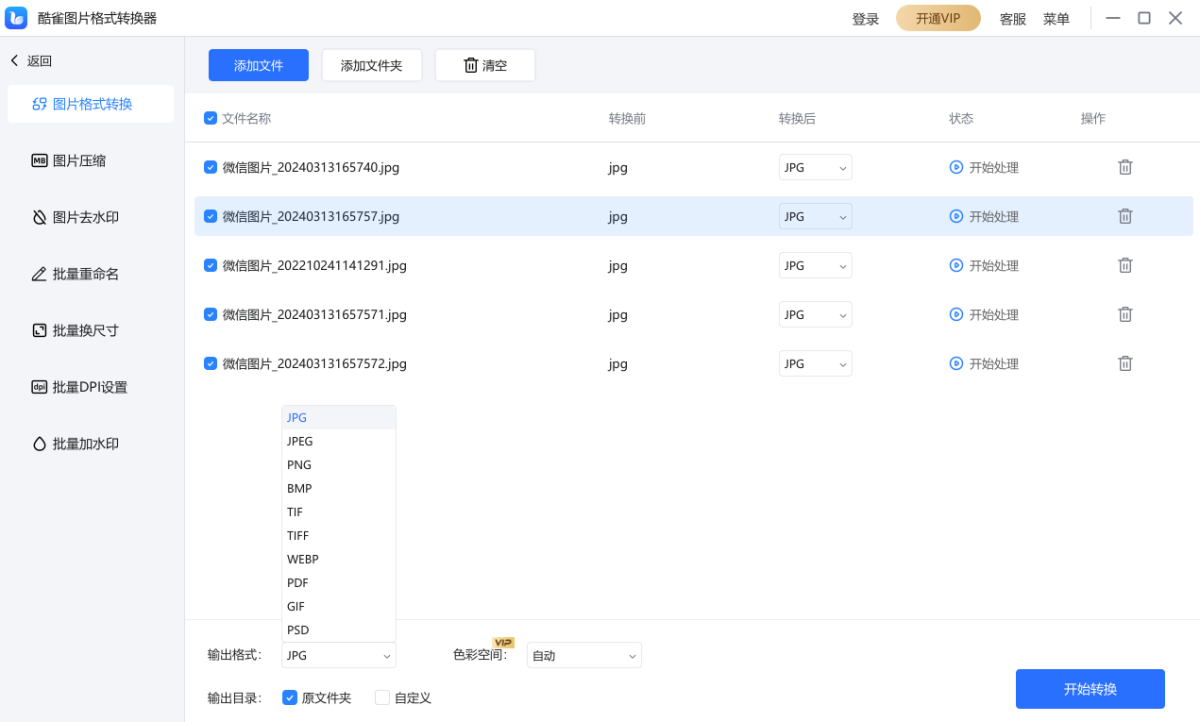
Task: Choose PSD output format
Action: coord(339,630)
